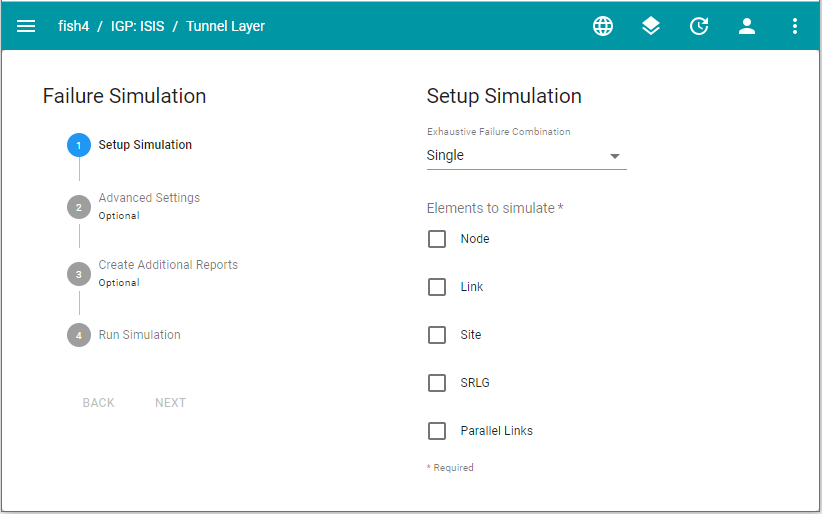Open Create Additional Reports step

[168, 265]
